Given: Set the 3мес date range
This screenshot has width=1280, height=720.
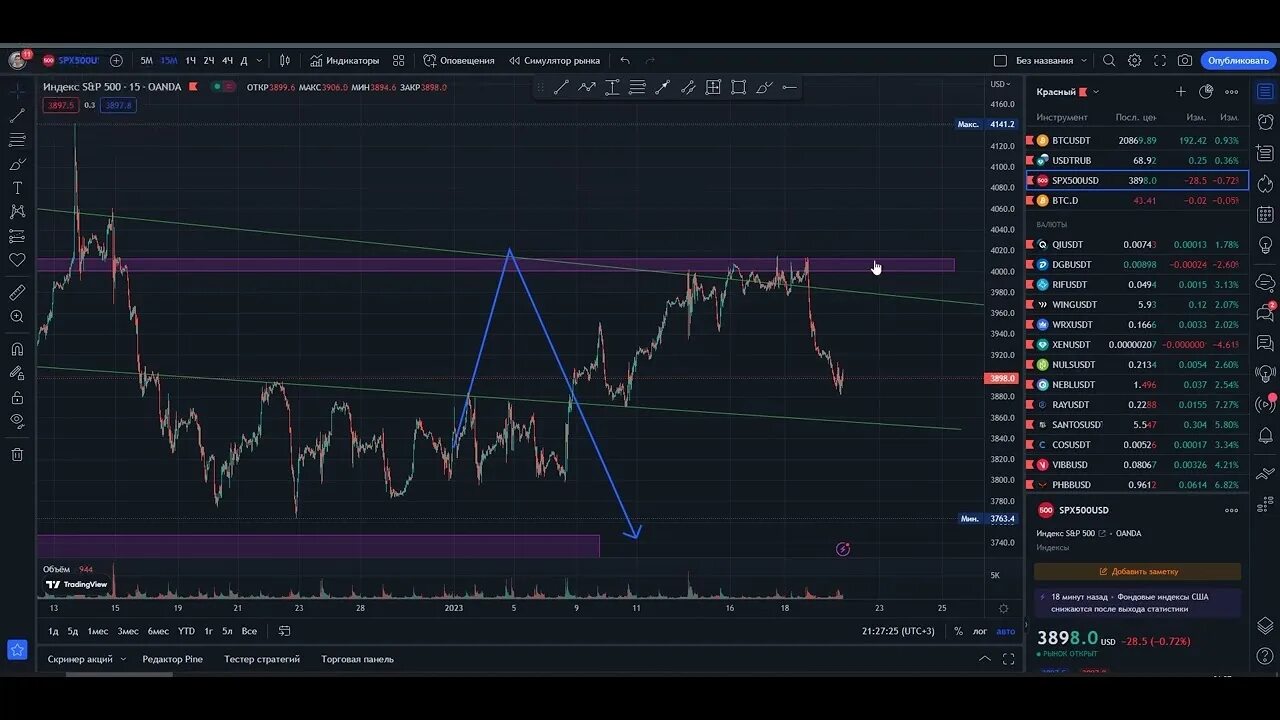Looking at the screenshot, I should click(x=128, y=631).
